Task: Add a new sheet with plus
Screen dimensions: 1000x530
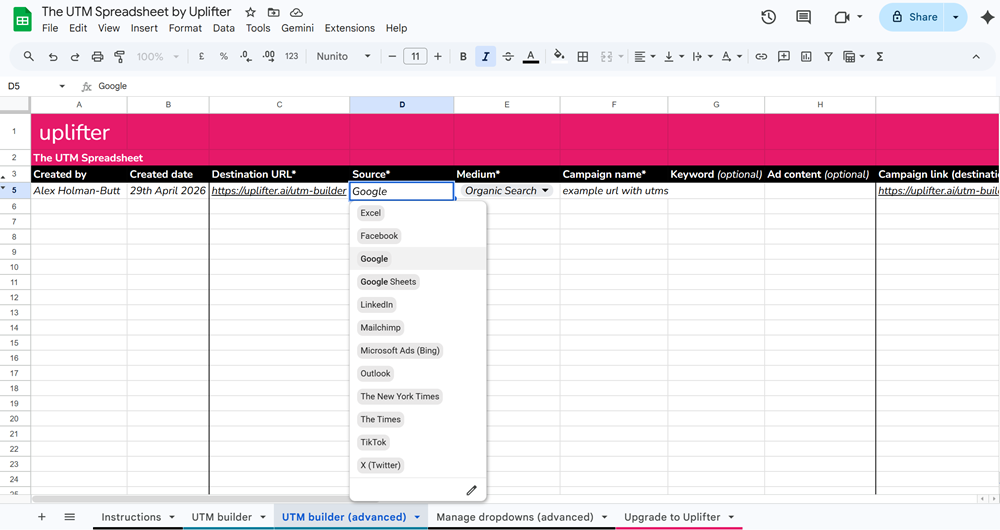Action: coord(41,517)
